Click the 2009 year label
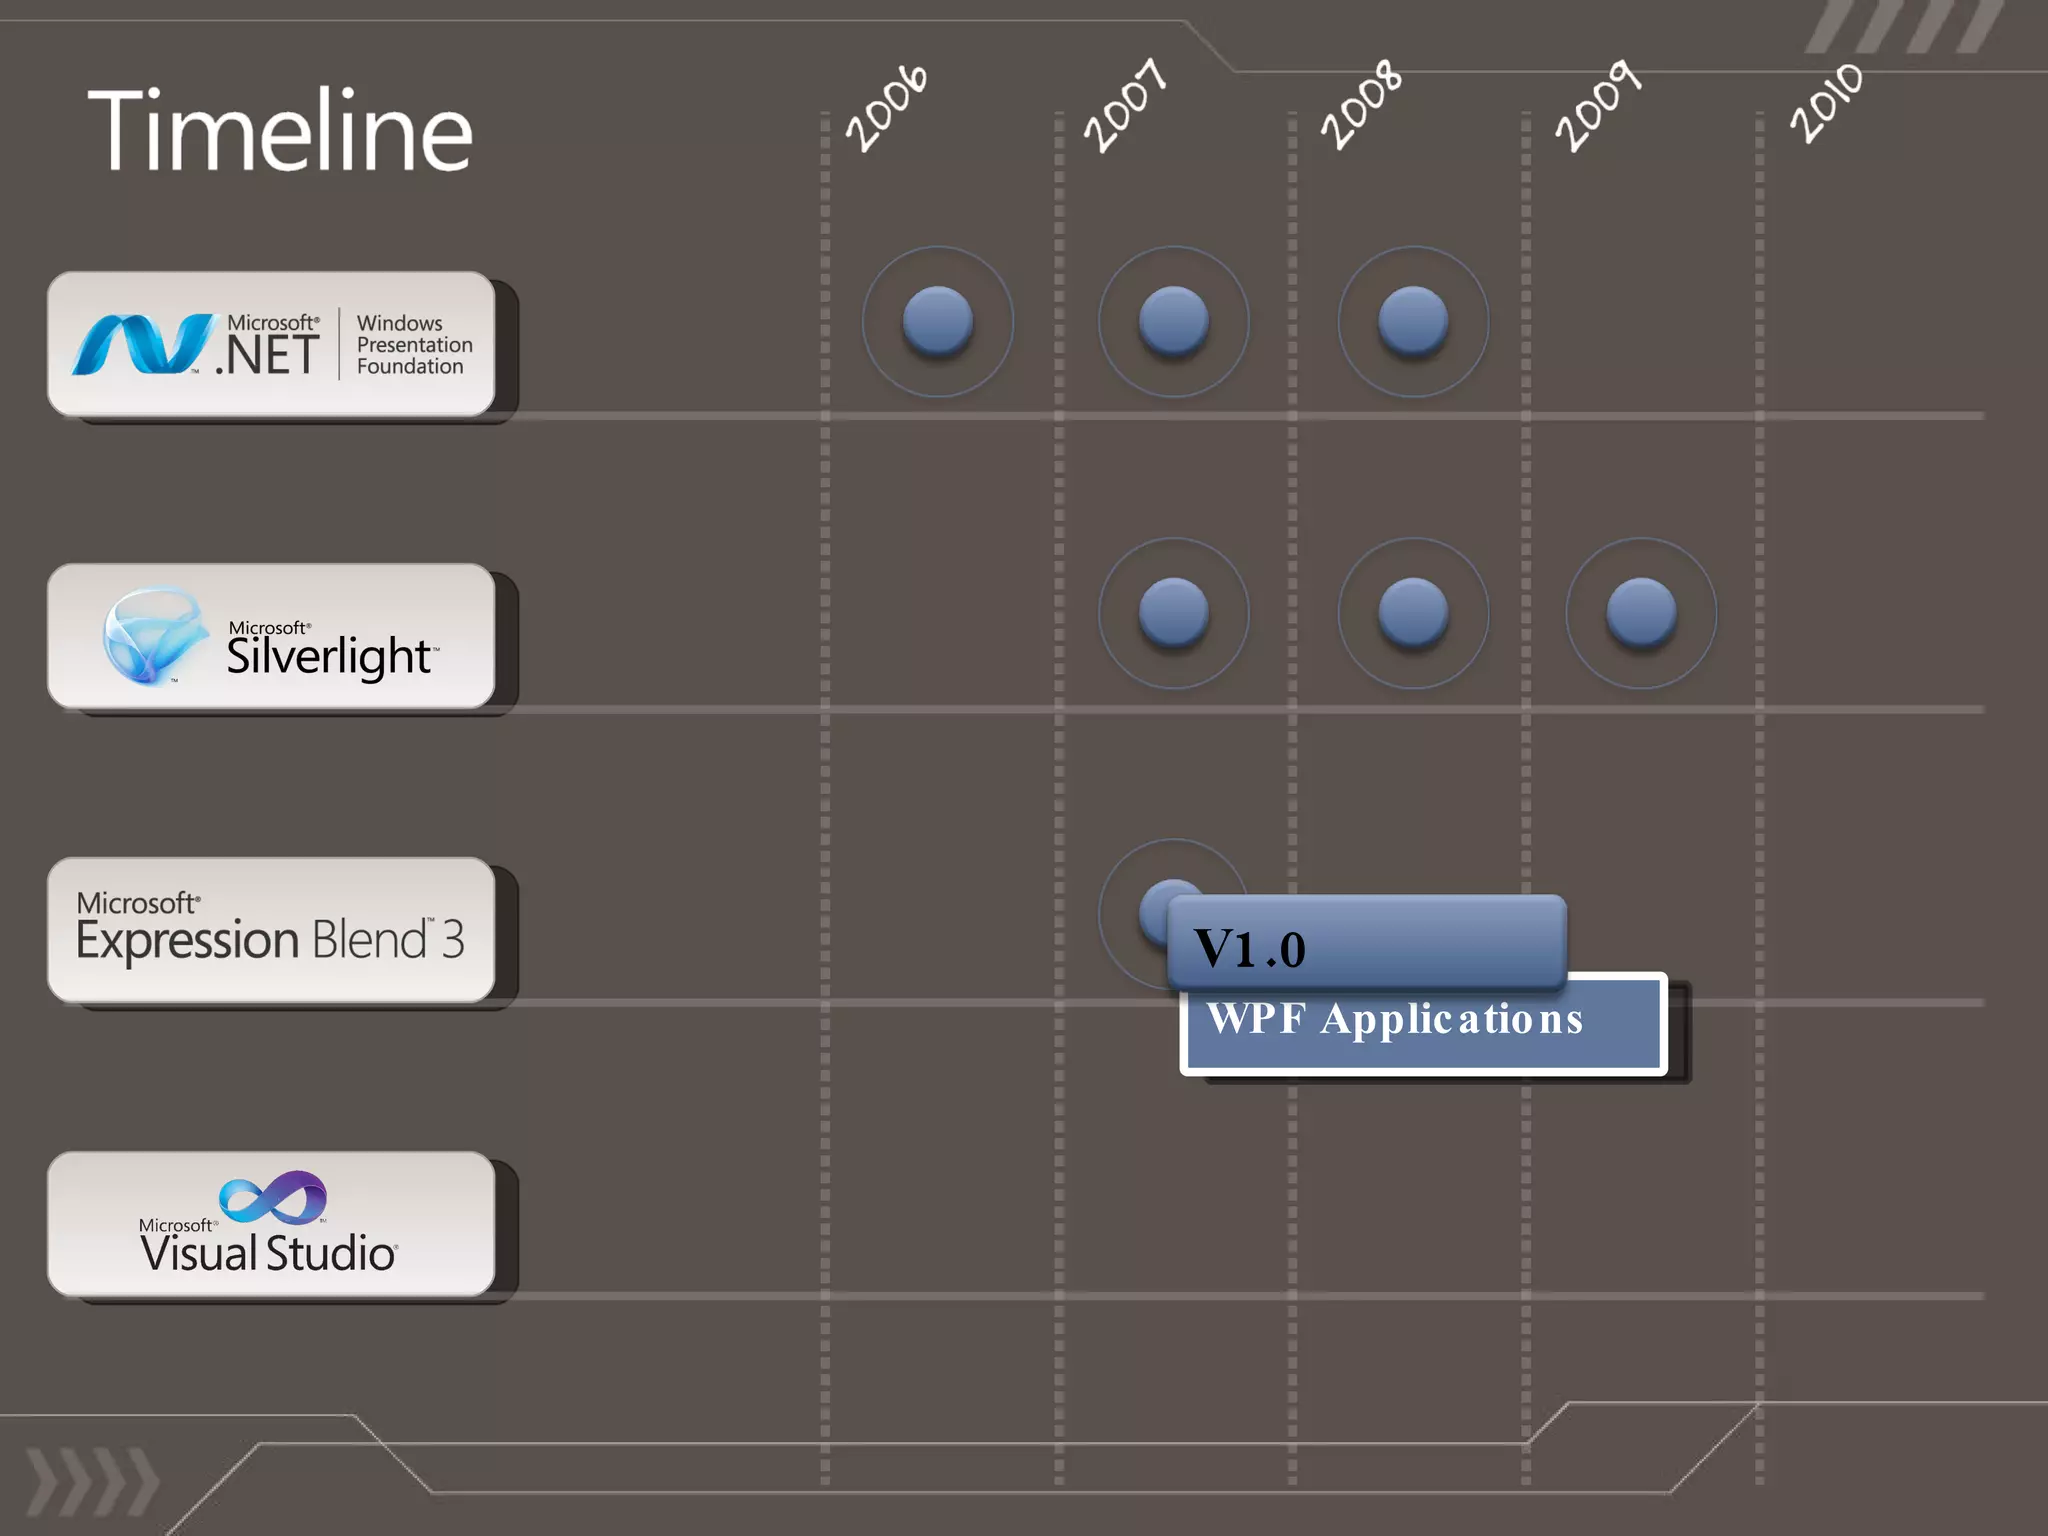 1598,105
